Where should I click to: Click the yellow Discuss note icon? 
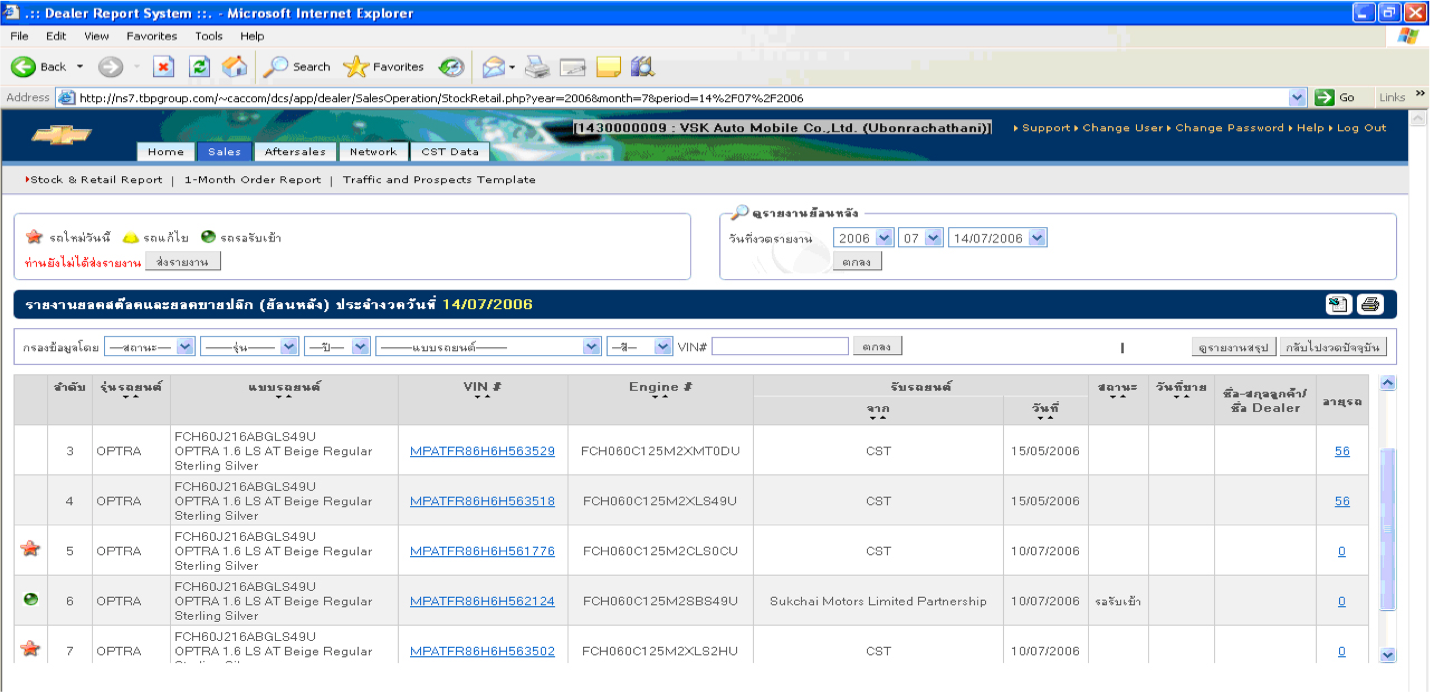[x=608, y=67]
